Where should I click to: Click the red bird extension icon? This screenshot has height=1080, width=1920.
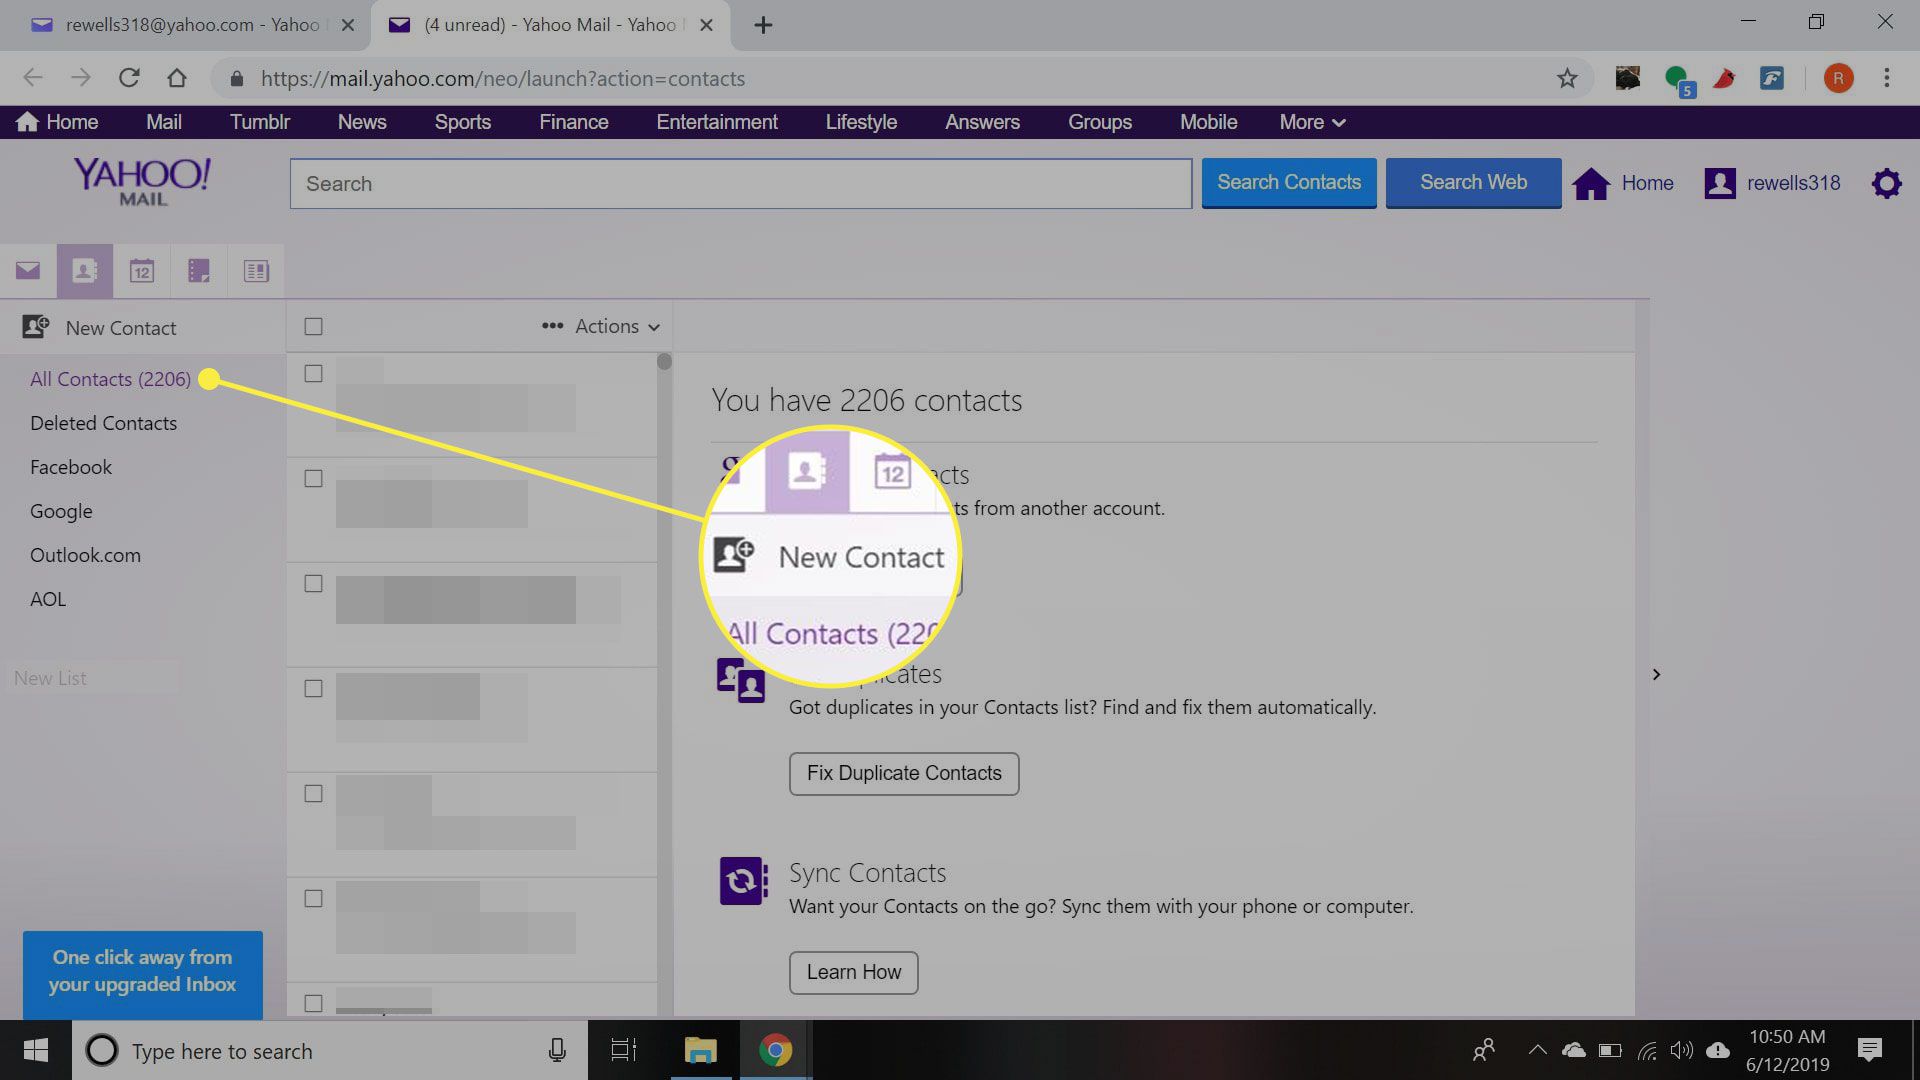(x=1724, y=78)
